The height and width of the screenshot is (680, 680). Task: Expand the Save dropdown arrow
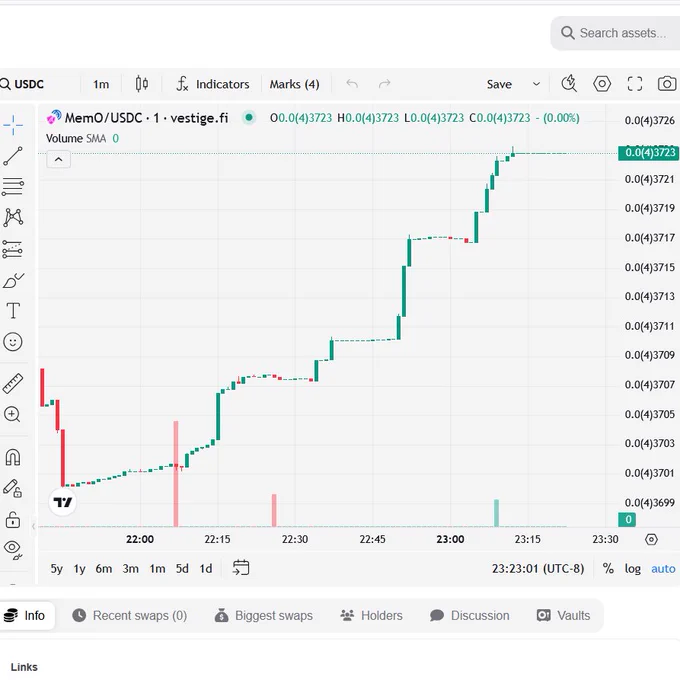pos(536,84)
